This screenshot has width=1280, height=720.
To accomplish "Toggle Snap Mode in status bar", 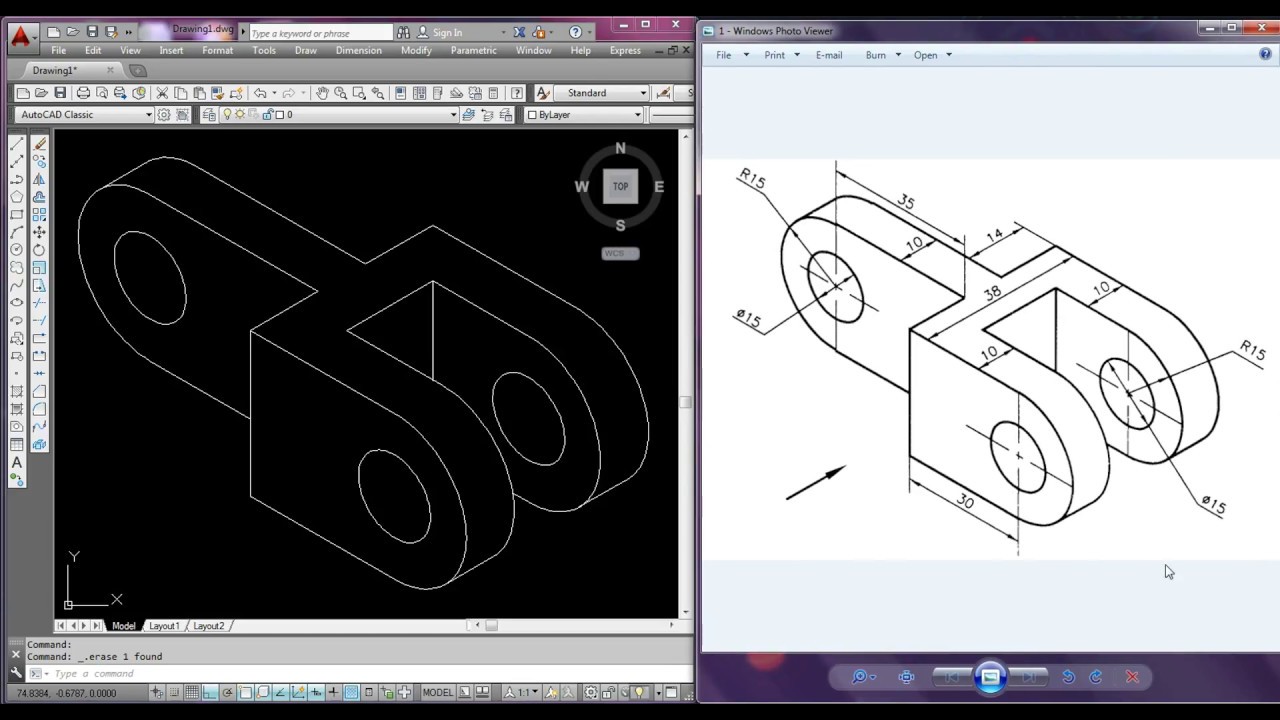I will [x=175, y=692].
